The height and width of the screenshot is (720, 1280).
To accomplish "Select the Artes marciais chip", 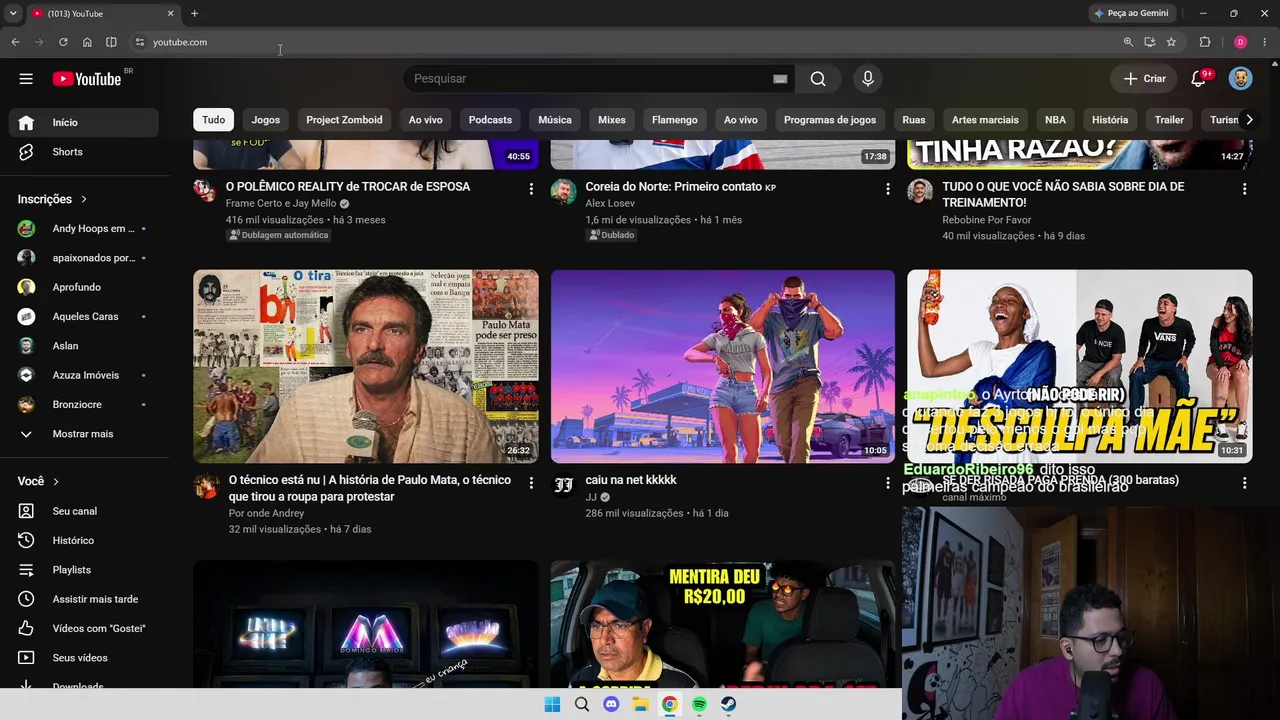I will [985, 120].
